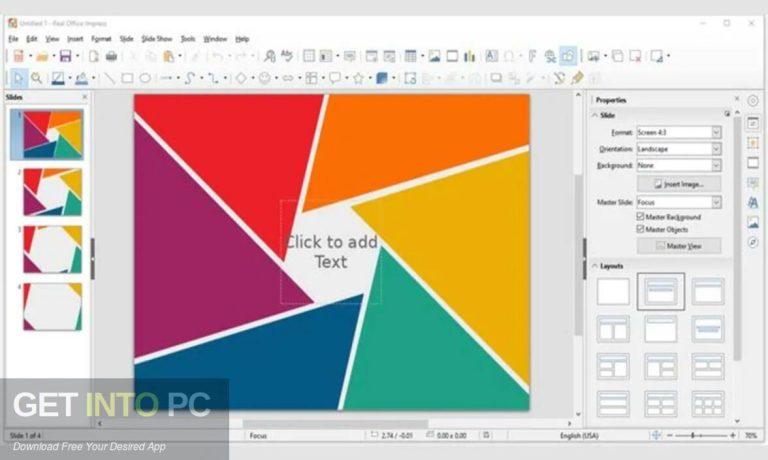768x460 pixels.
Task: Open sidebar settings circle icon
Action: pyautogui.click(x=753, y=101)
